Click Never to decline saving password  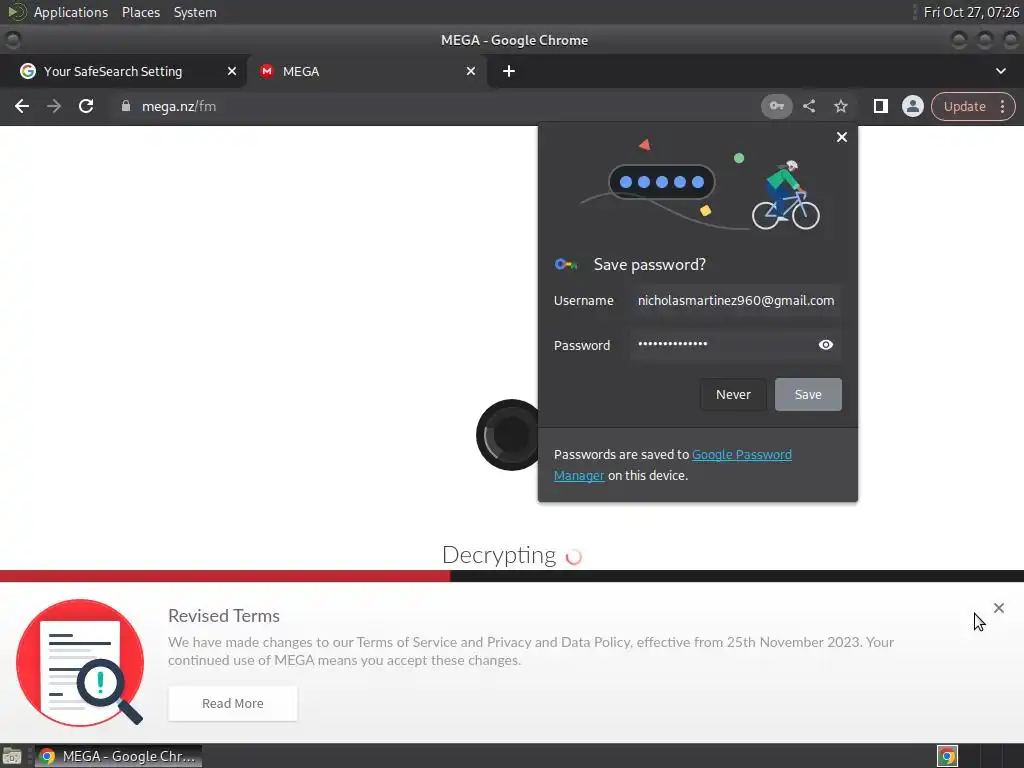[x=733, y=394]
